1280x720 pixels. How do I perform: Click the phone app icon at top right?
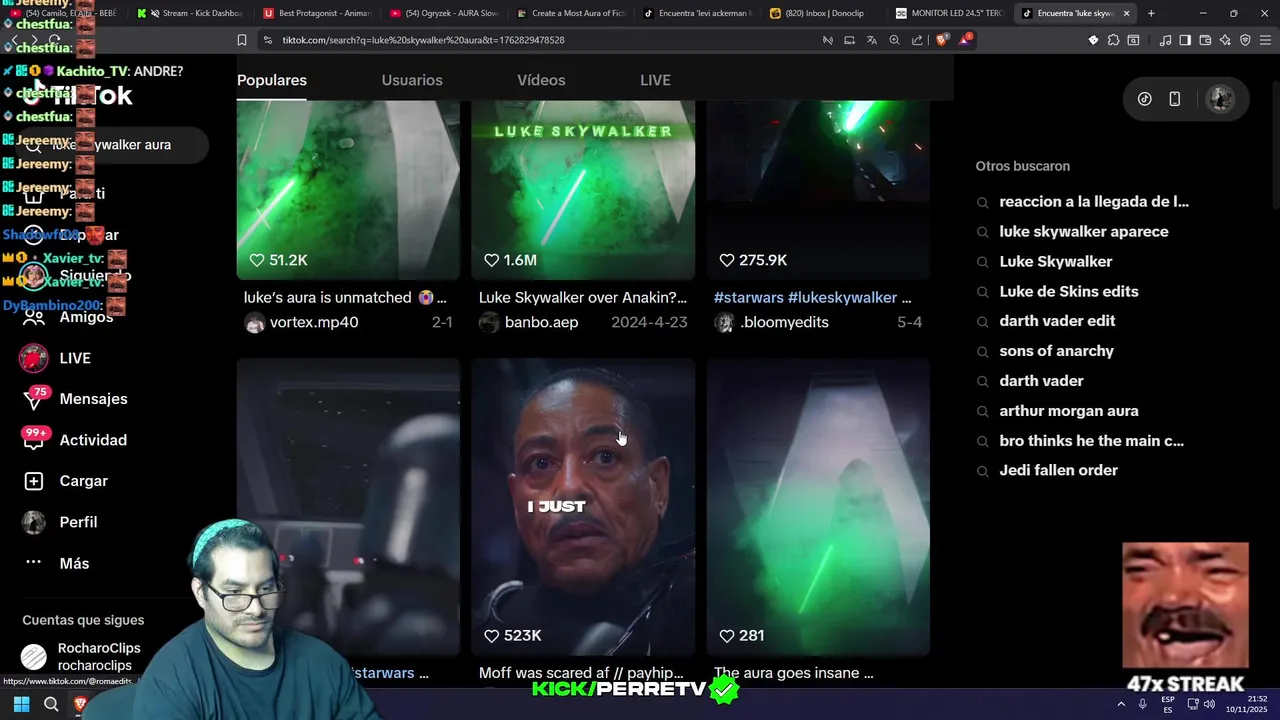1175,99
